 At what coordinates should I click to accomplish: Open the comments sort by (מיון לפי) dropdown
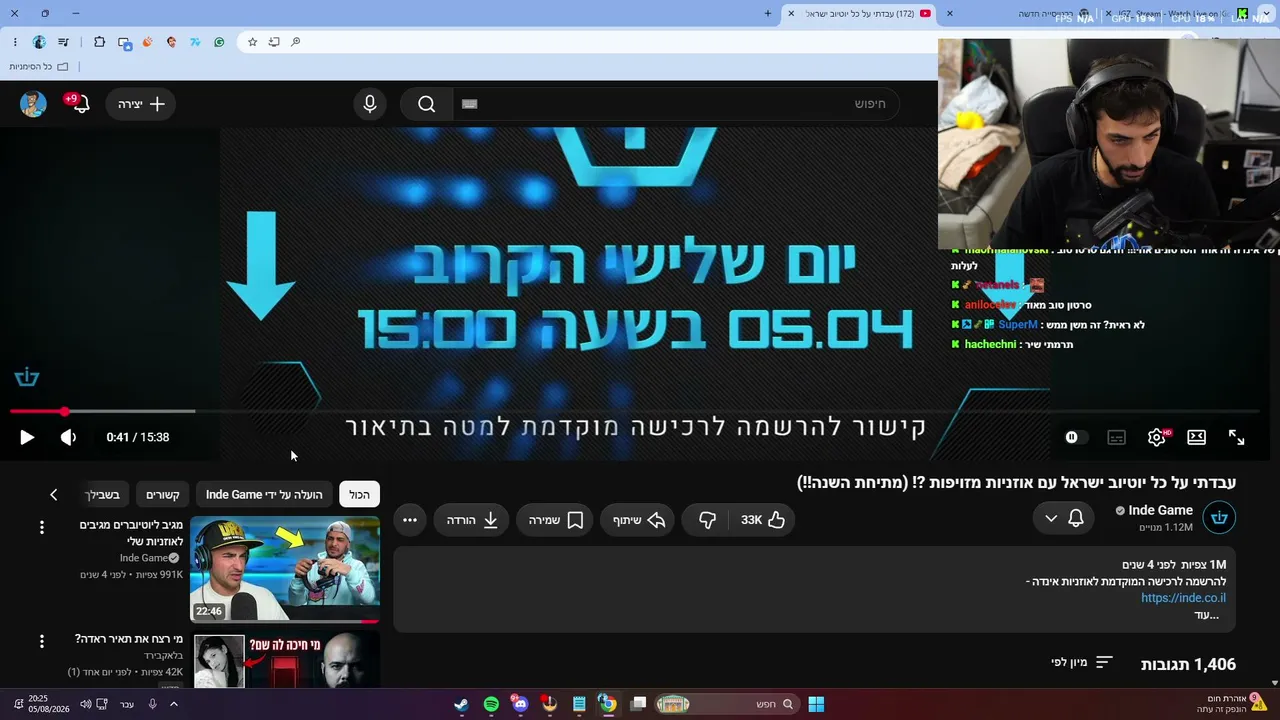(1083, 663)
